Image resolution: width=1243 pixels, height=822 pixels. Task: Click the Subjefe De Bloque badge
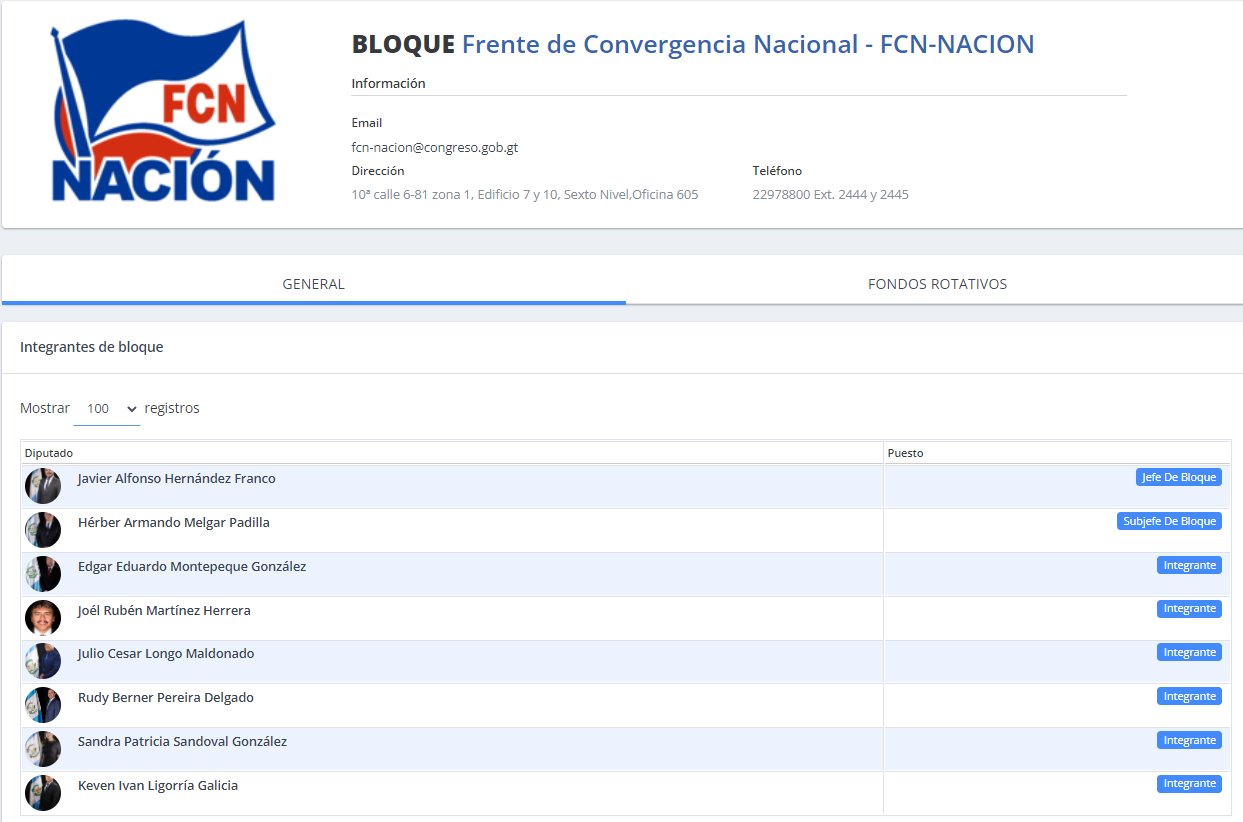(x=1169, y=521)
